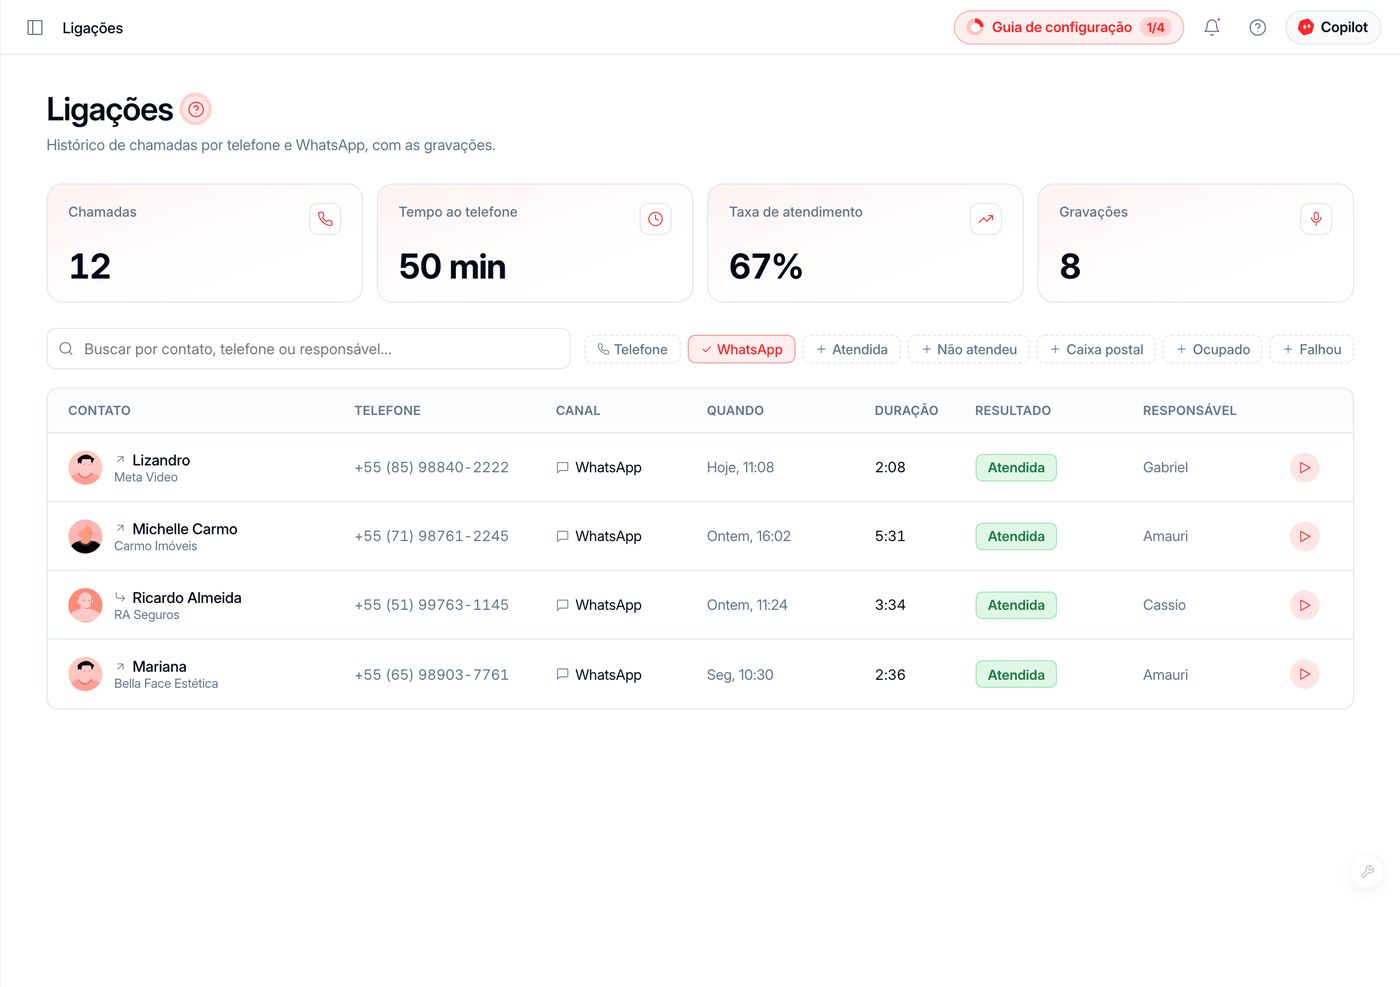Enable the Ocupado filter chip
This screenshot has height=987, width=1400.
point(1213,349)
